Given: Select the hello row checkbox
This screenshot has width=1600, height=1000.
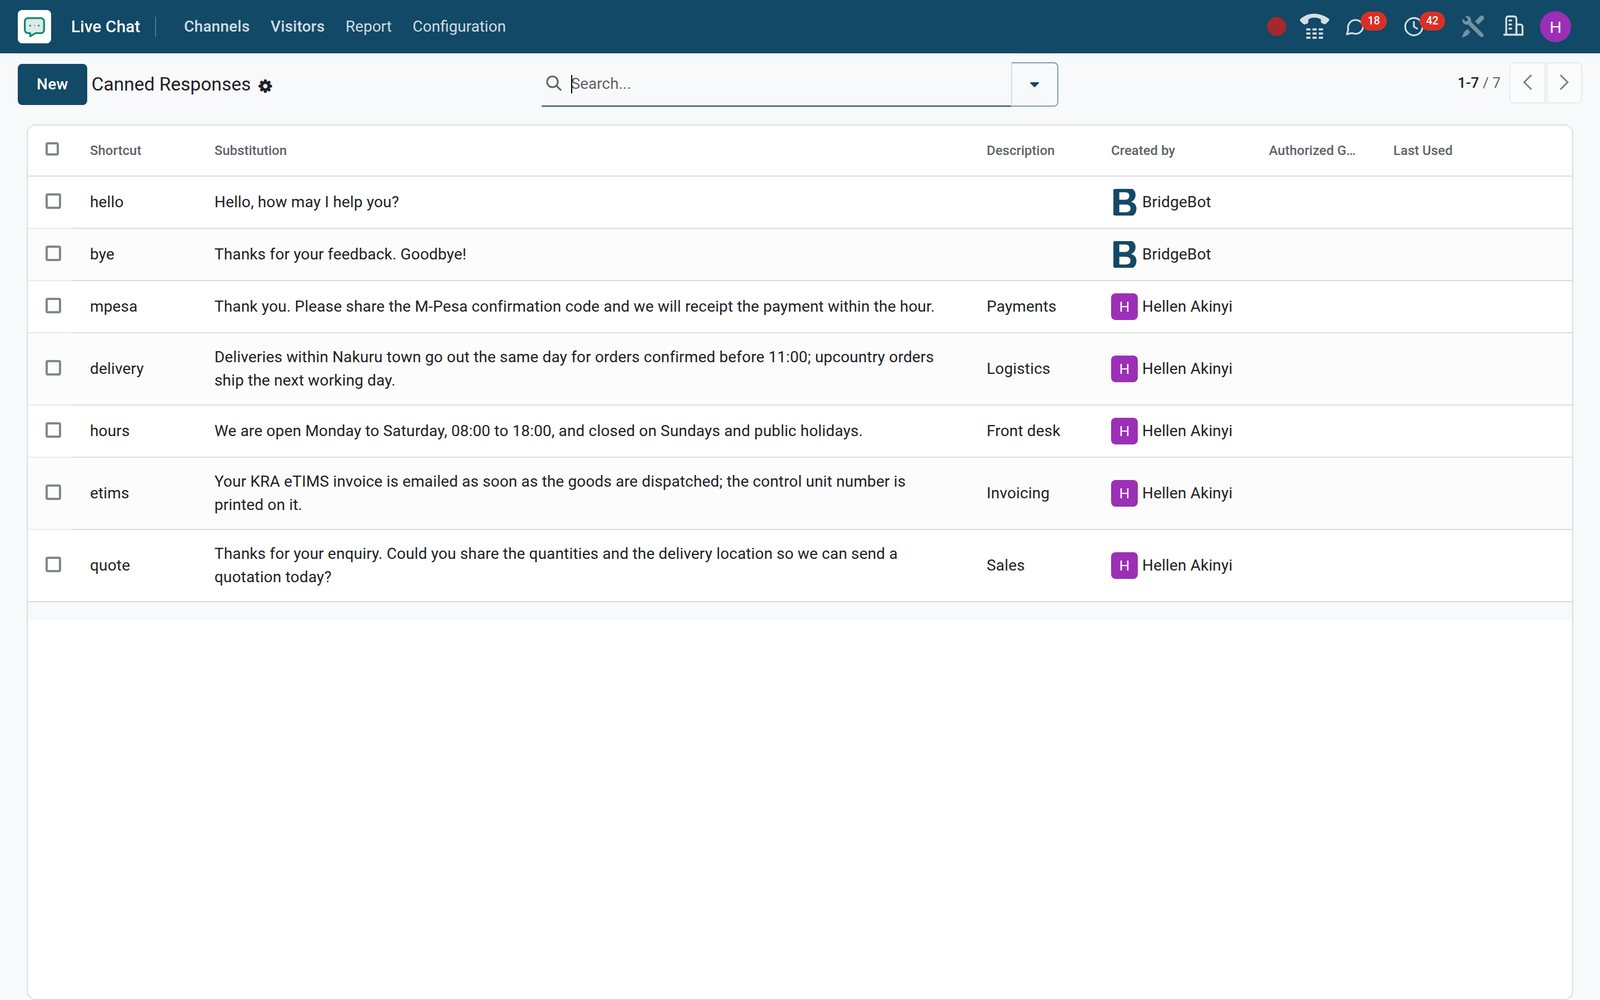Looking at the screenshot, I should pyautogui.click(x=53, y=201).
